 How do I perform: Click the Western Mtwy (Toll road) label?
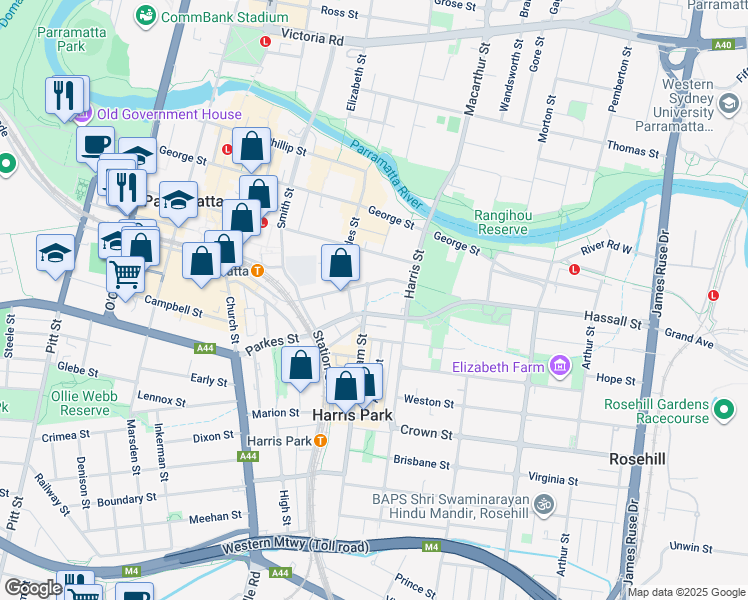tap(295, 546)
